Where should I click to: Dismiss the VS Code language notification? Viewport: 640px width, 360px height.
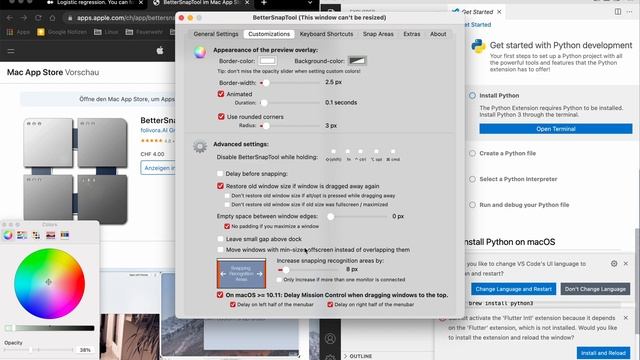[626, 264]
